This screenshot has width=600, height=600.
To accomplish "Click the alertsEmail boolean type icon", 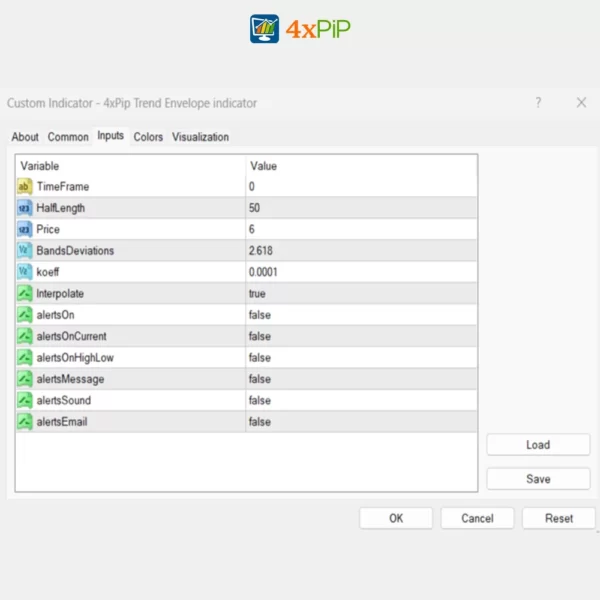I will tap(25, 422).
